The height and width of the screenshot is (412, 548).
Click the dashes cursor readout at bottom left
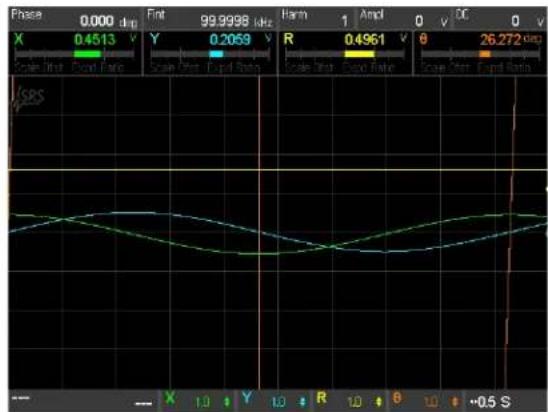21,398
